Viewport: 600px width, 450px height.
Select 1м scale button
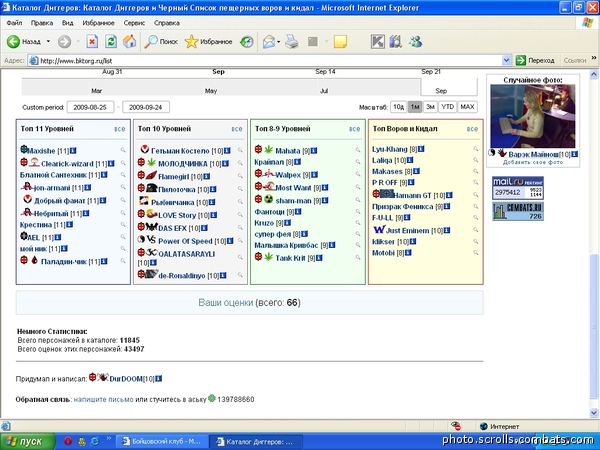coord(415,107)
